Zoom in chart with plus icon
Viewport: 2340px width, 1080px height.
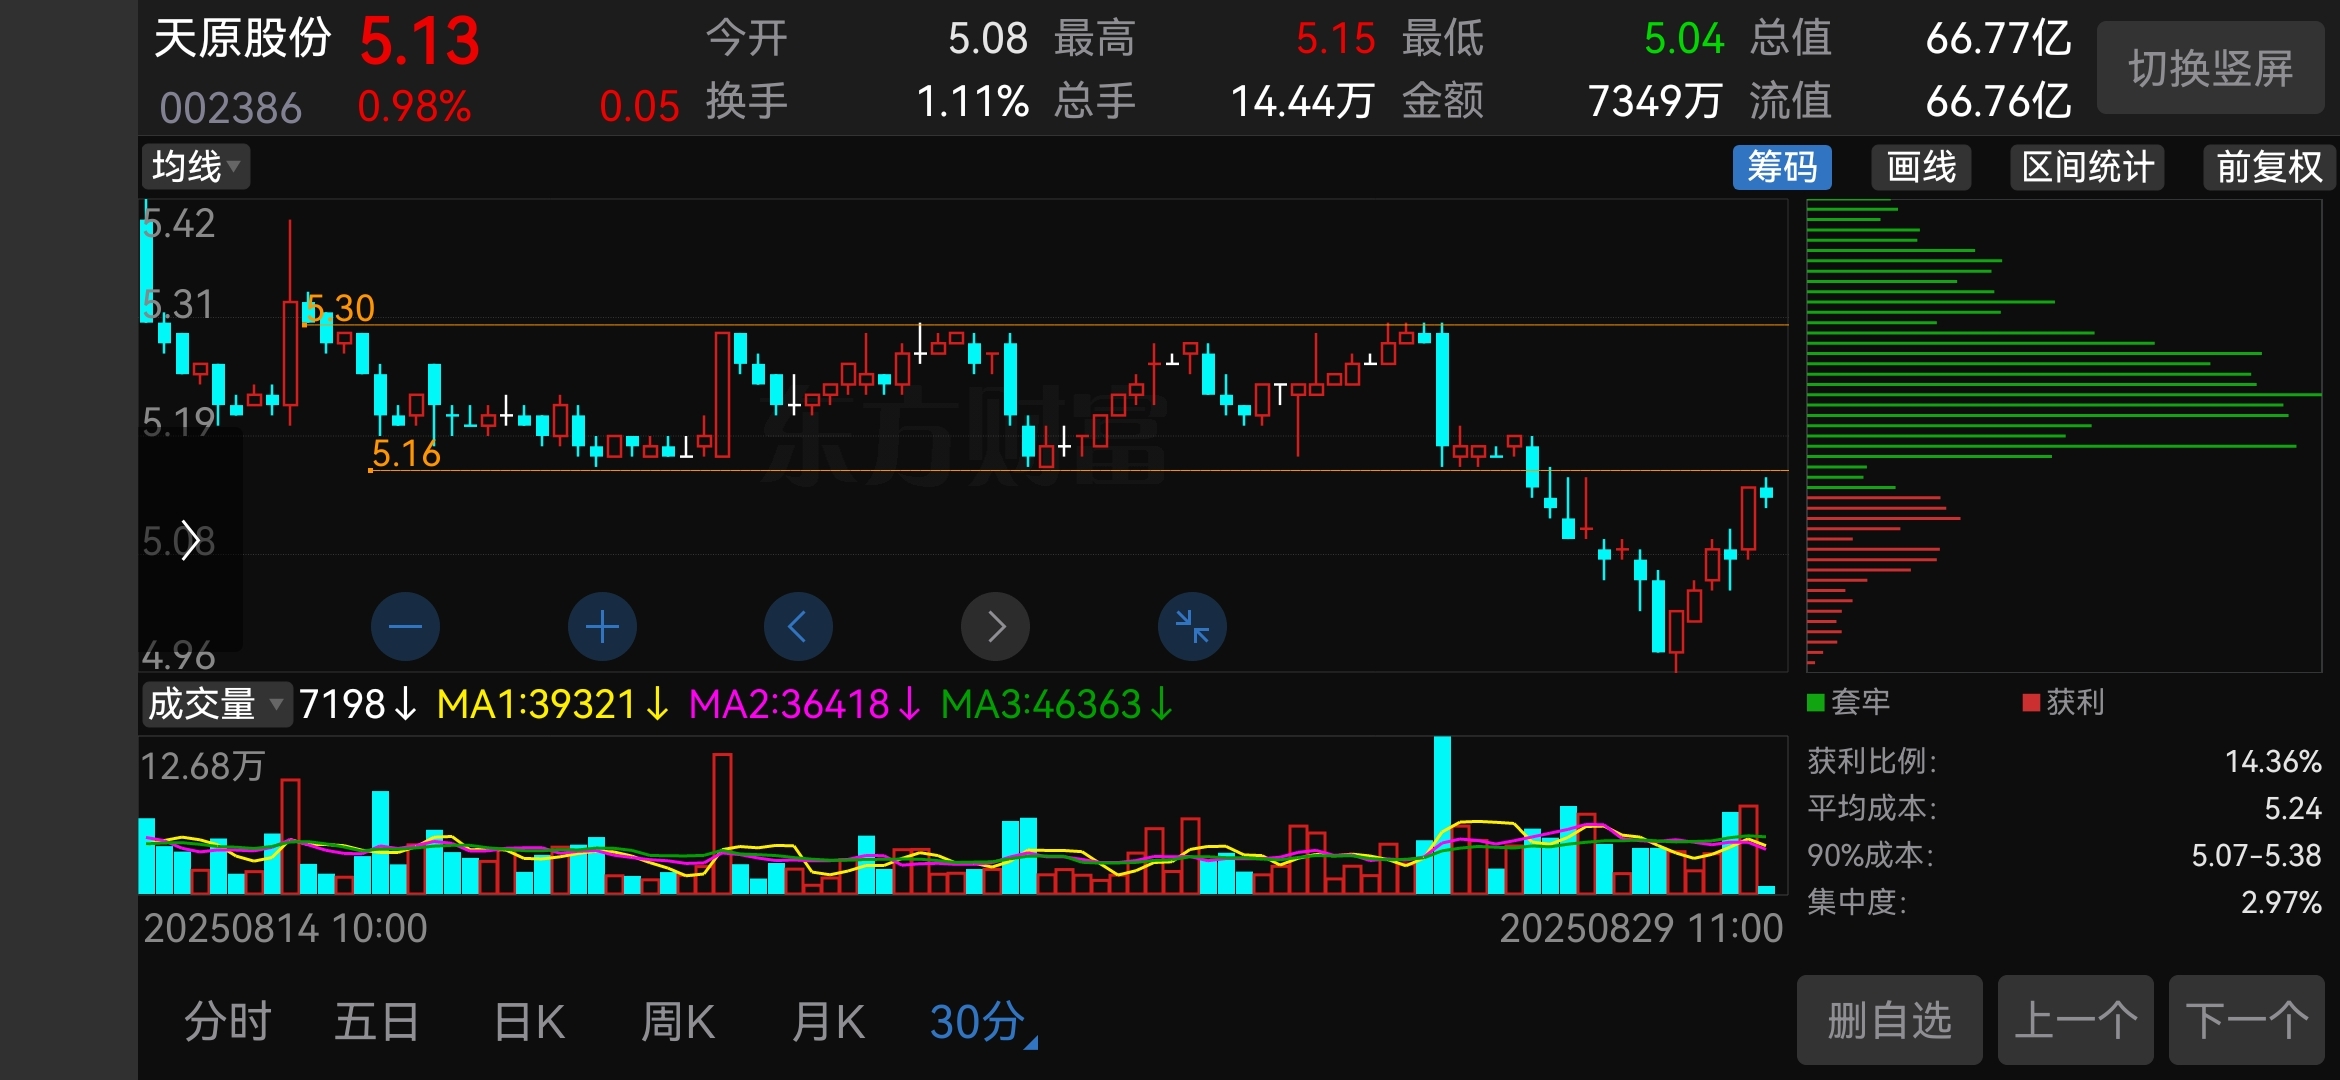point(602,627)
